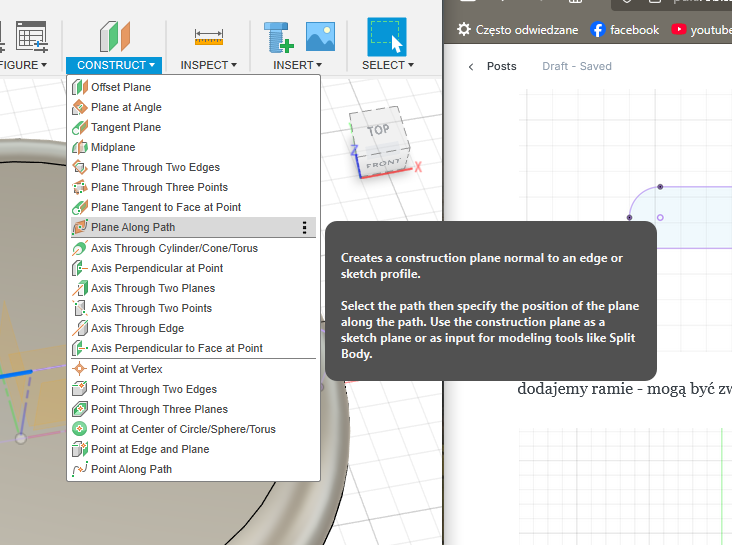Click the Midplane icon
The height and width of the screenshot is (545, 732).
(x=80, y=148)
